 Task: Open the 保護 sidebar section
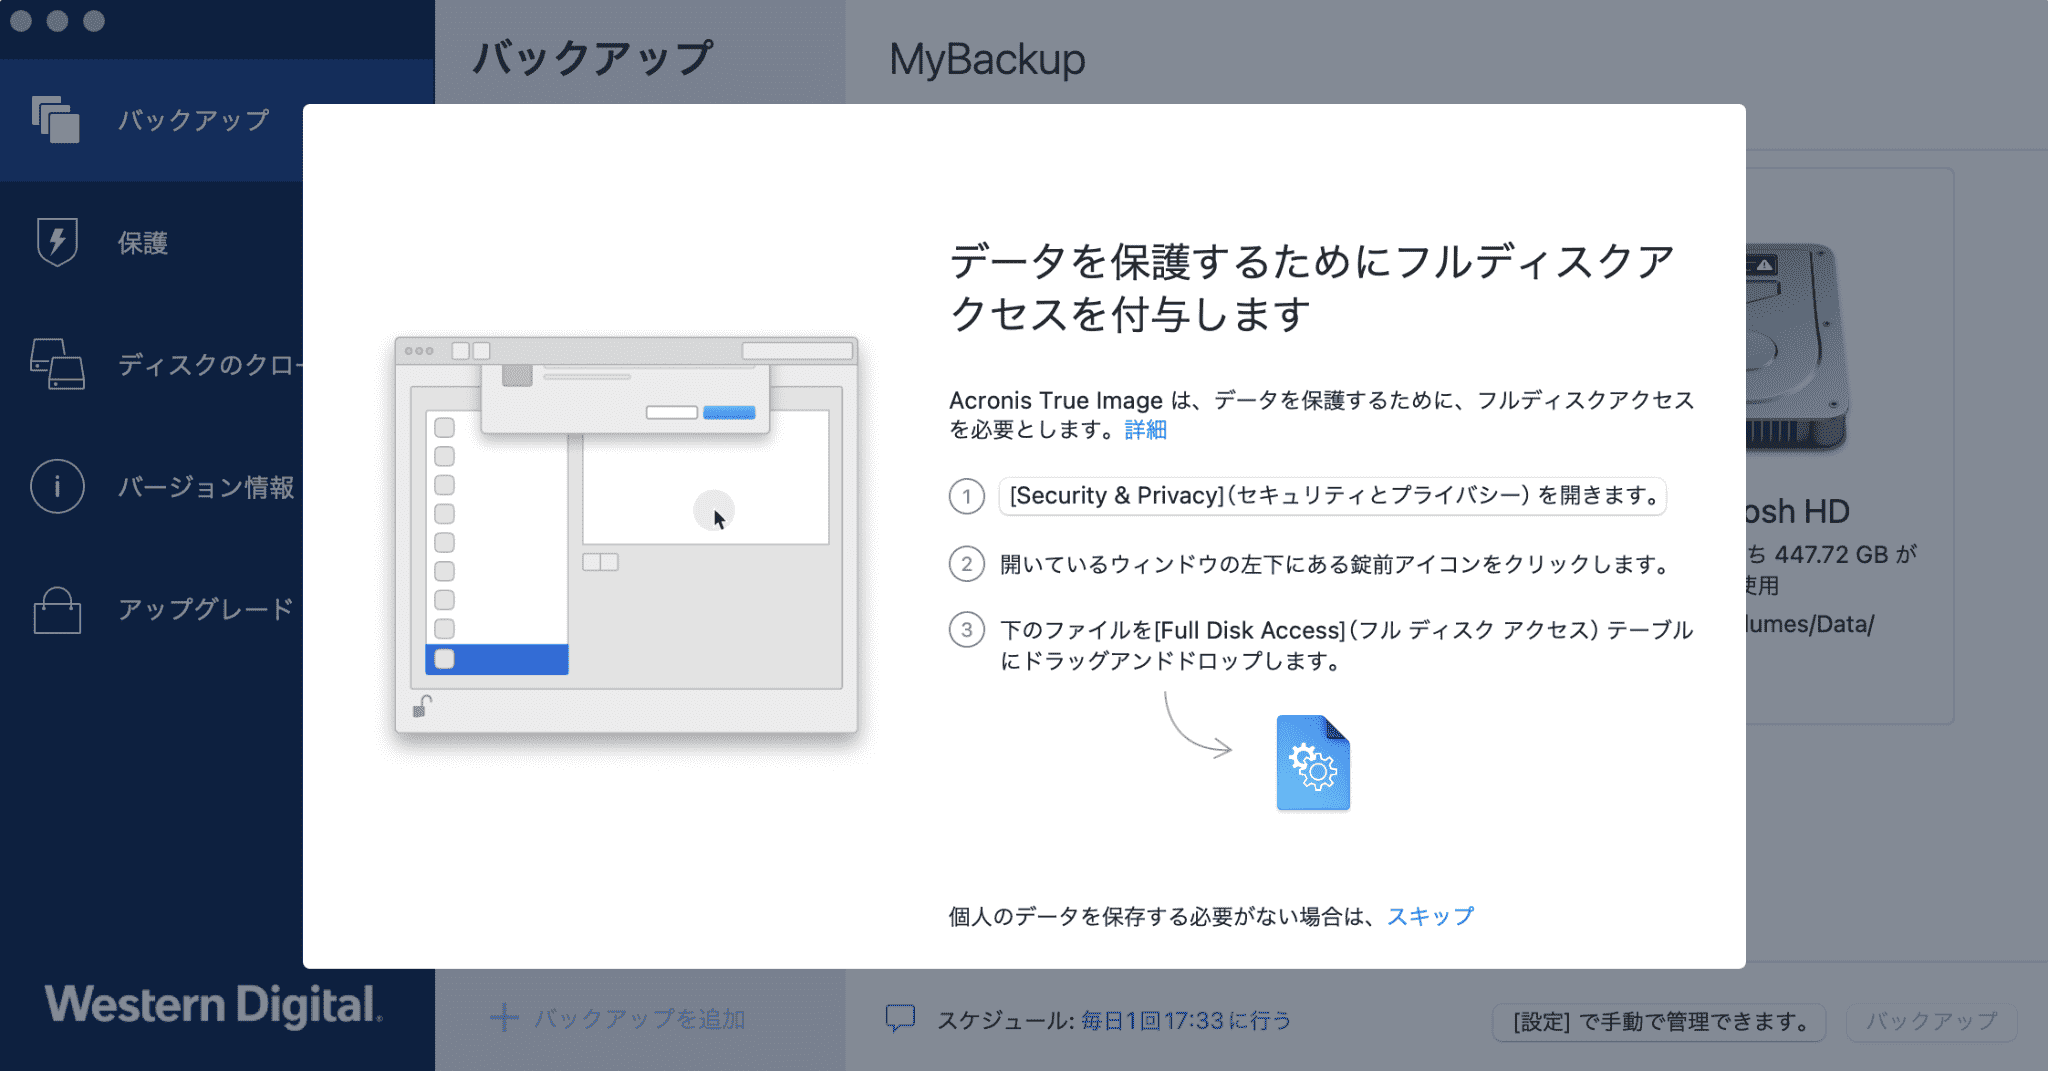pyautogui.click(x=151, y=243)
